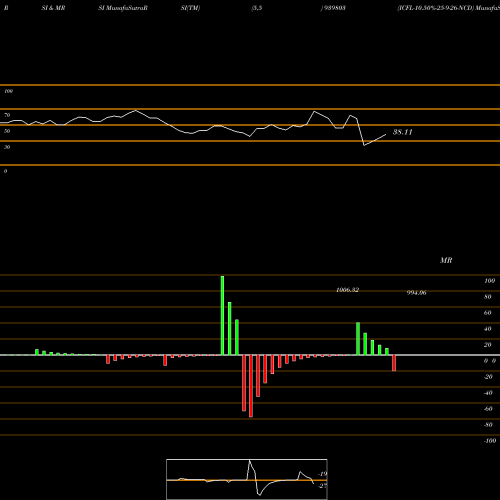Click the RSI value label 38.11
500x500 pixels.
pos(402,132)
